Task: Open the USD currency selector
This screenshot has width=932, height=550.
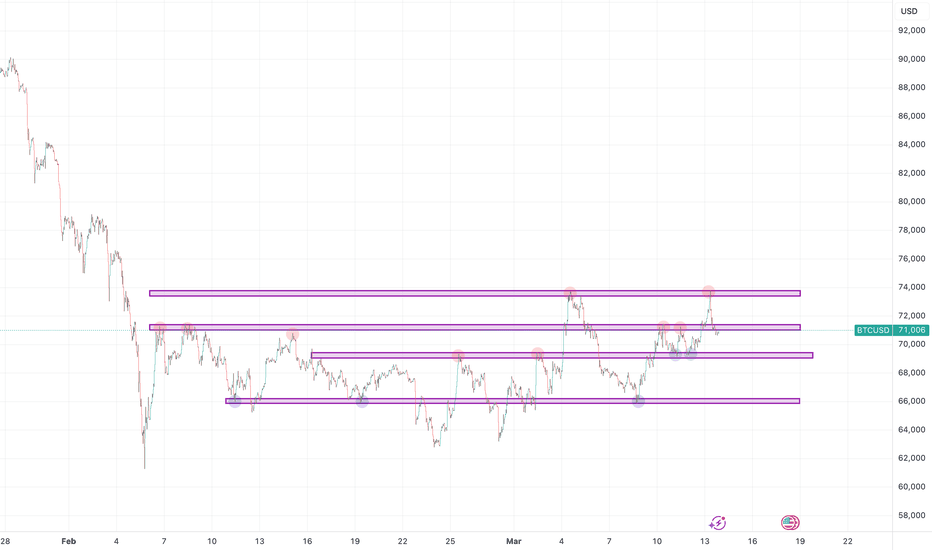Action: tap(909, 11)
